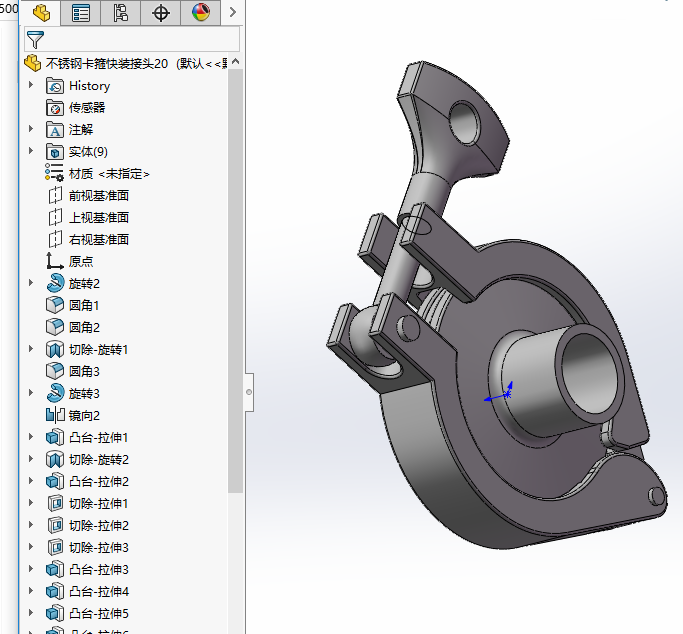Image resolution: width=683 pixels, height=634 pixels.
Task: Click 材质 <未指定> material entry
Action: coord(108,174)
